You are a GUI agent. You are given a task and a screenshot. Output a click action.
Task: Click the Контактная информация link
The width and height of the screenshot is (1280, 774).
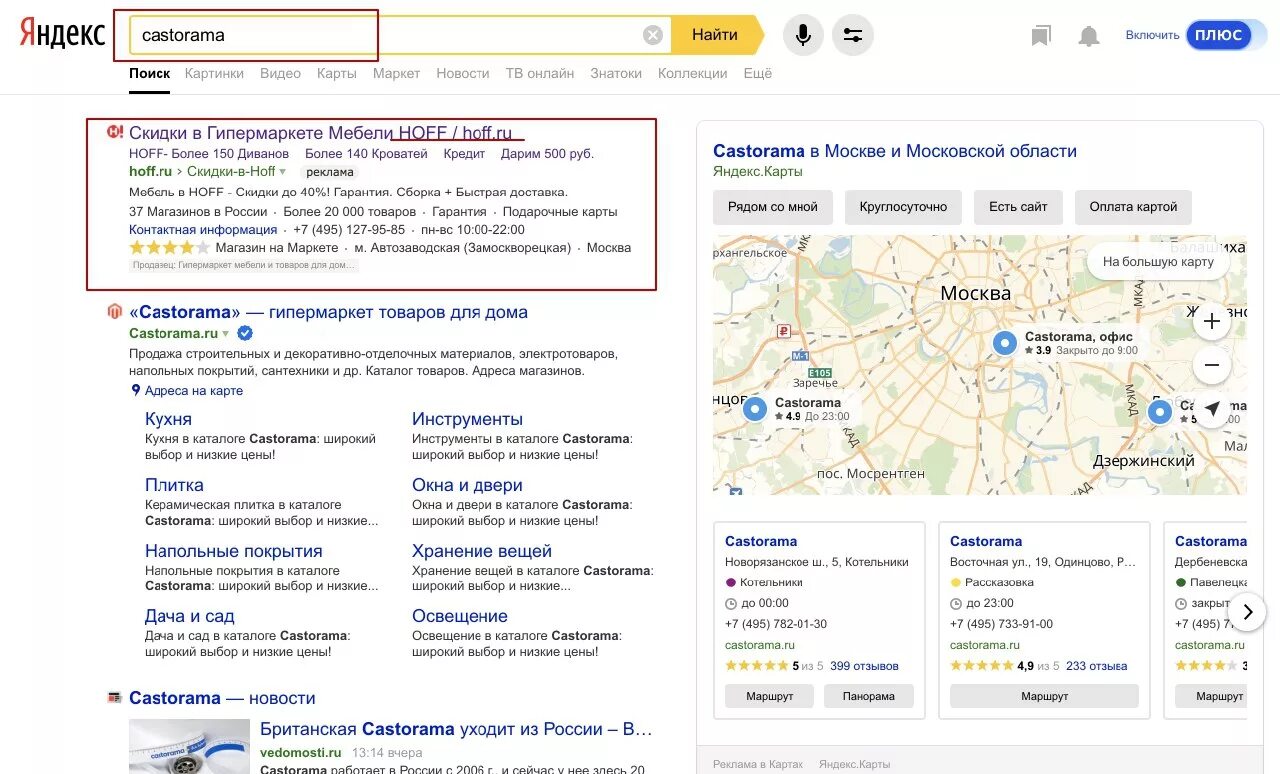coord(203,229)
